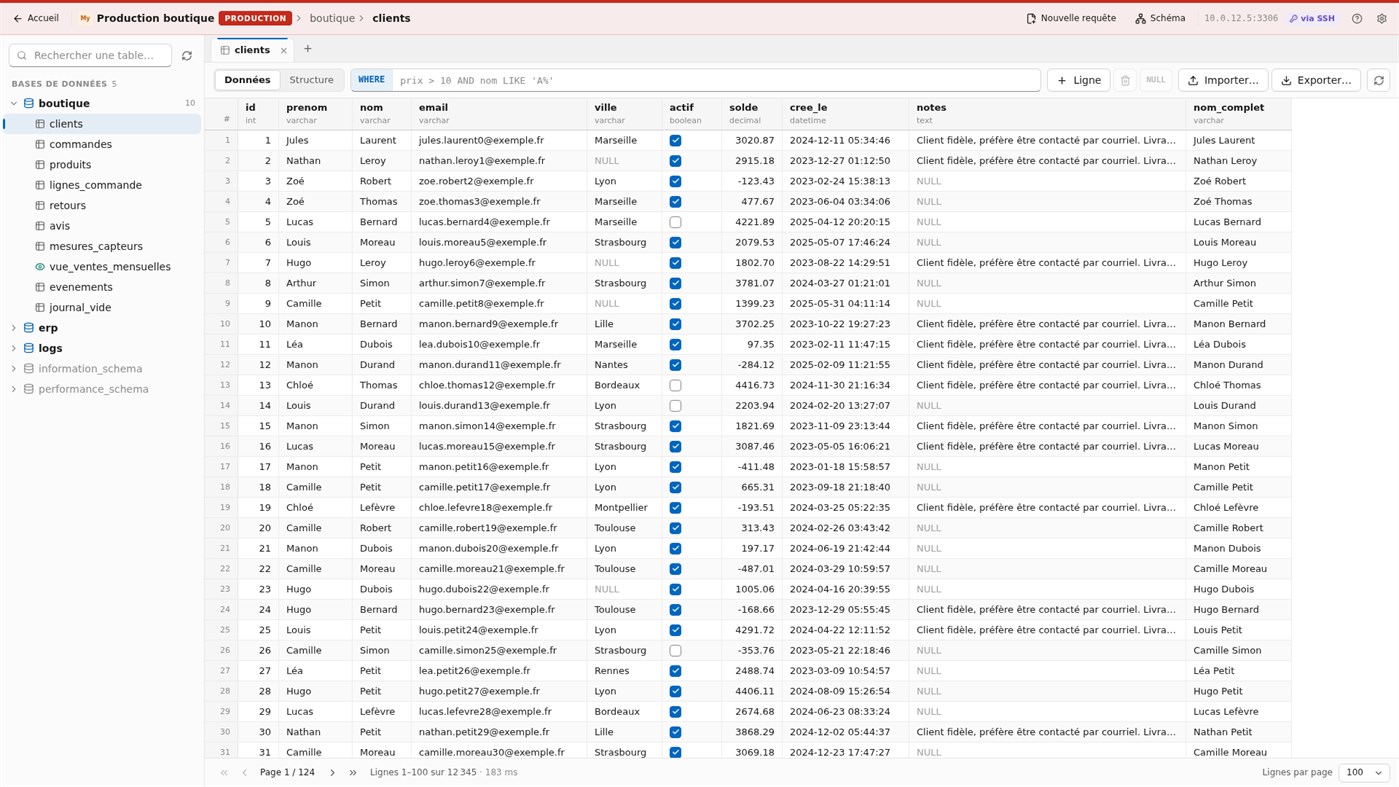The height and width of the screenshot is (787, 1399).
Task: Open the help icon in top bar
Action: pyautogui.click(x=1357, y=18)
